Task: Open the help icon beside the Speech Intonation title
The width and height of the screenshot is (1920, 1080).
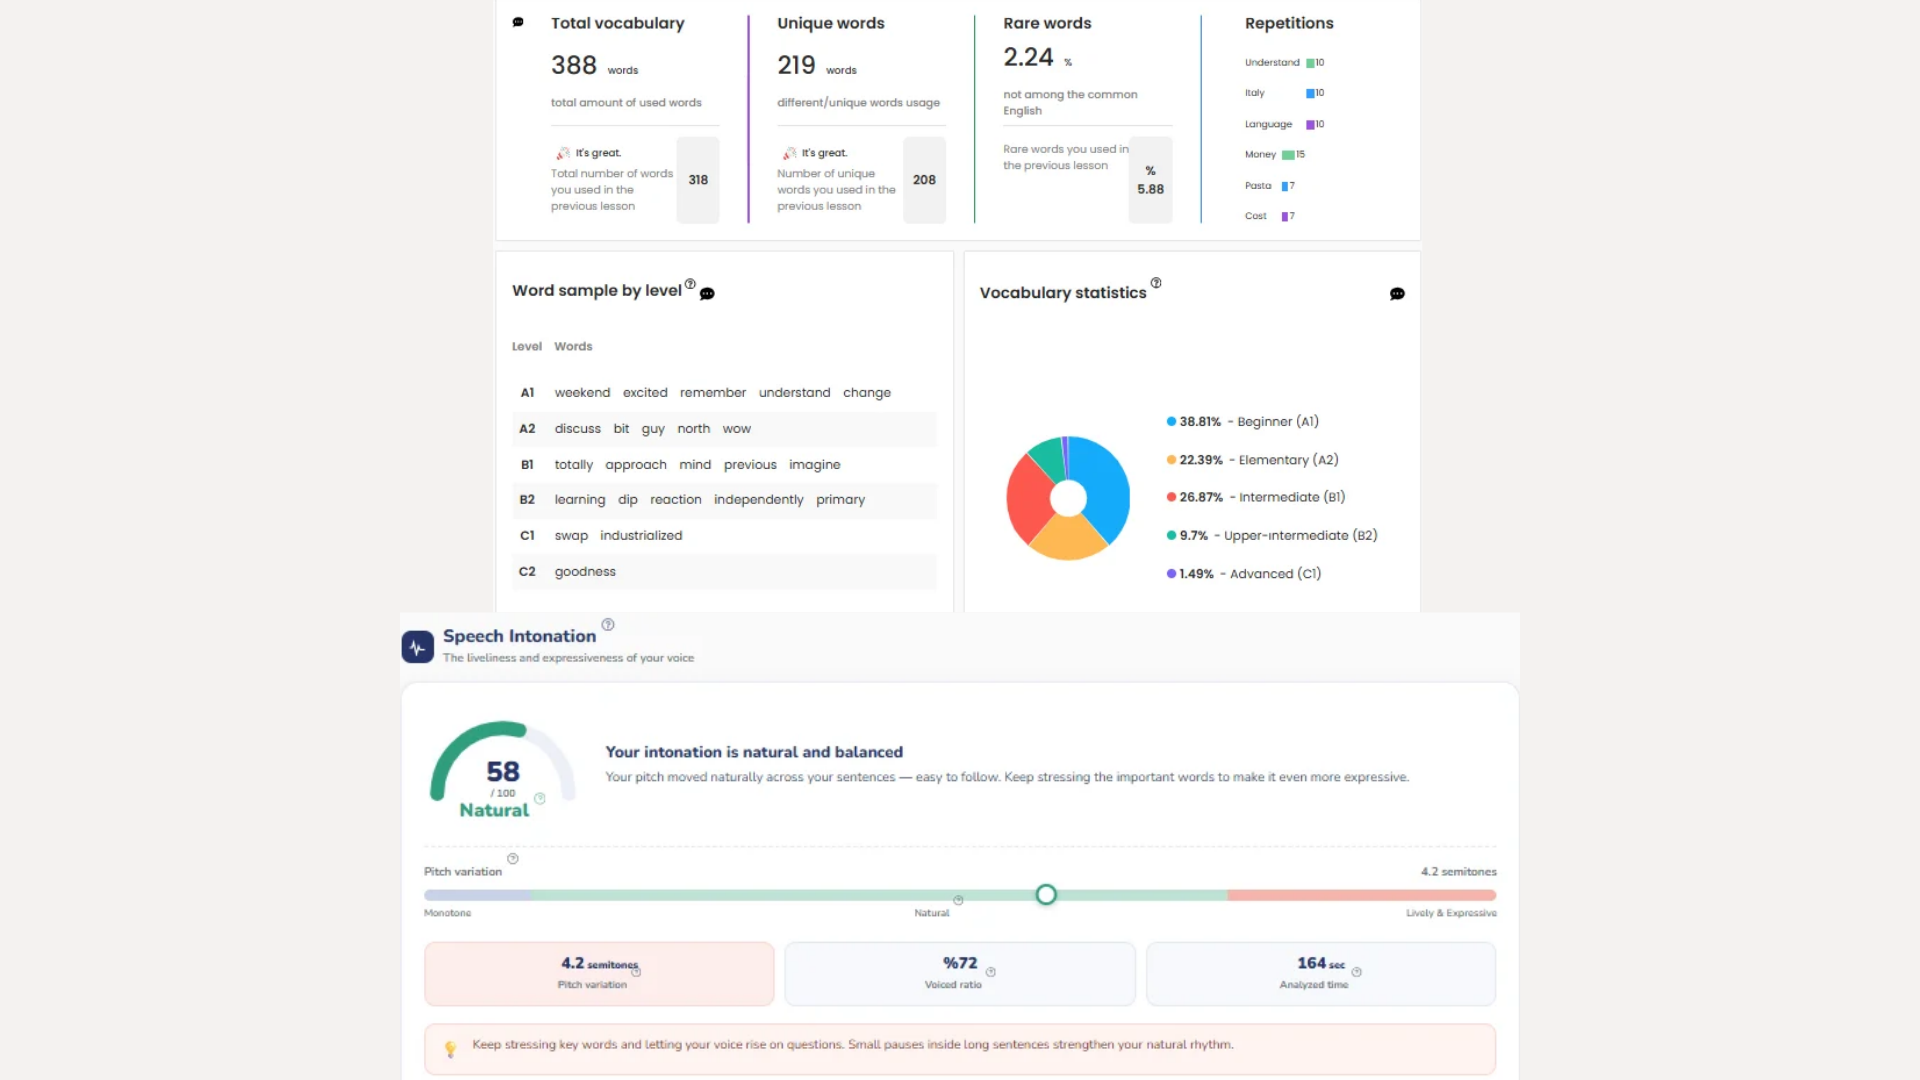Action: 608,625
